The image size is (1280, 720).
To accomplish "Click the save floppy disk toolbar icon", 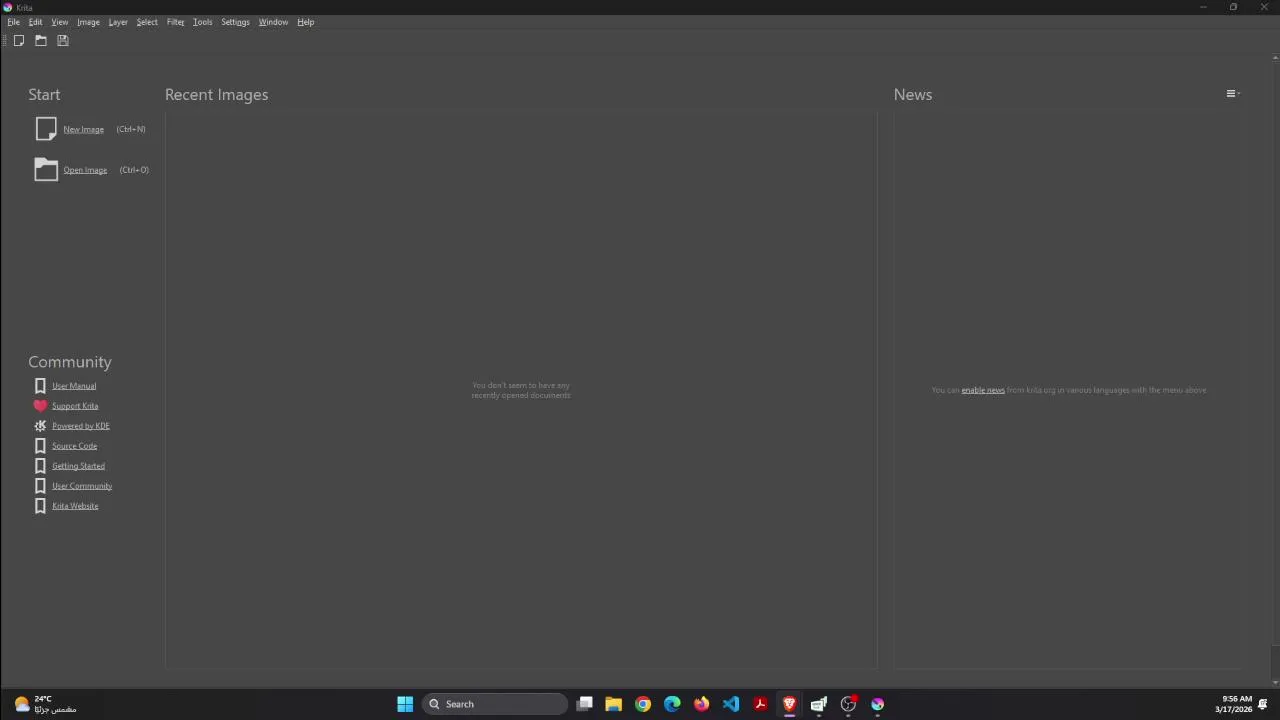I will point(63,41).
